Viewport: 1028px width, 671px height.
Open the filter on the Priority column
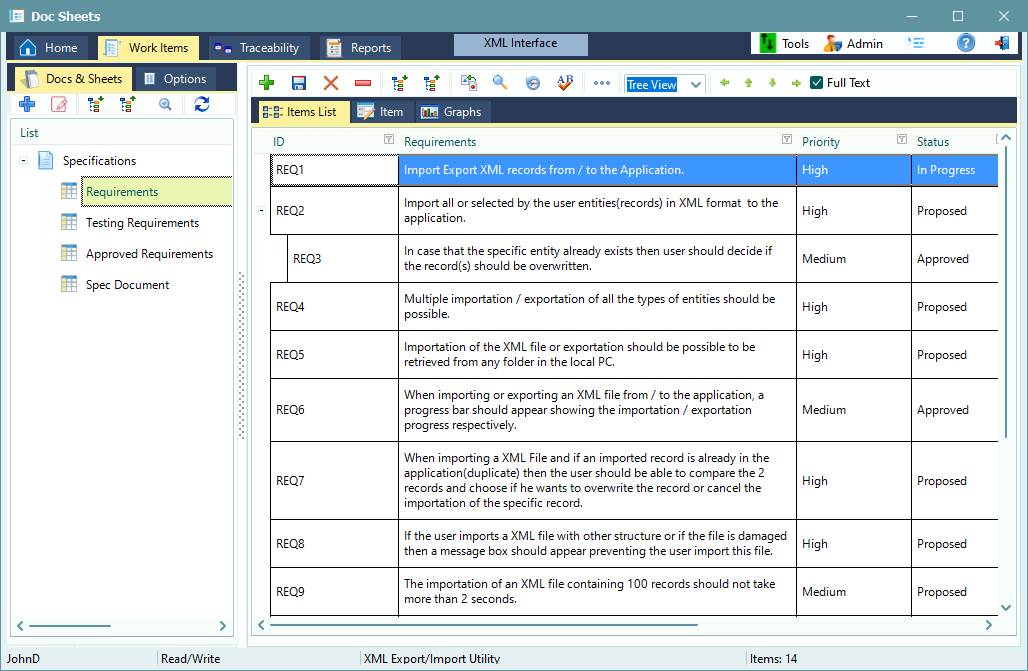pos(902,140)
